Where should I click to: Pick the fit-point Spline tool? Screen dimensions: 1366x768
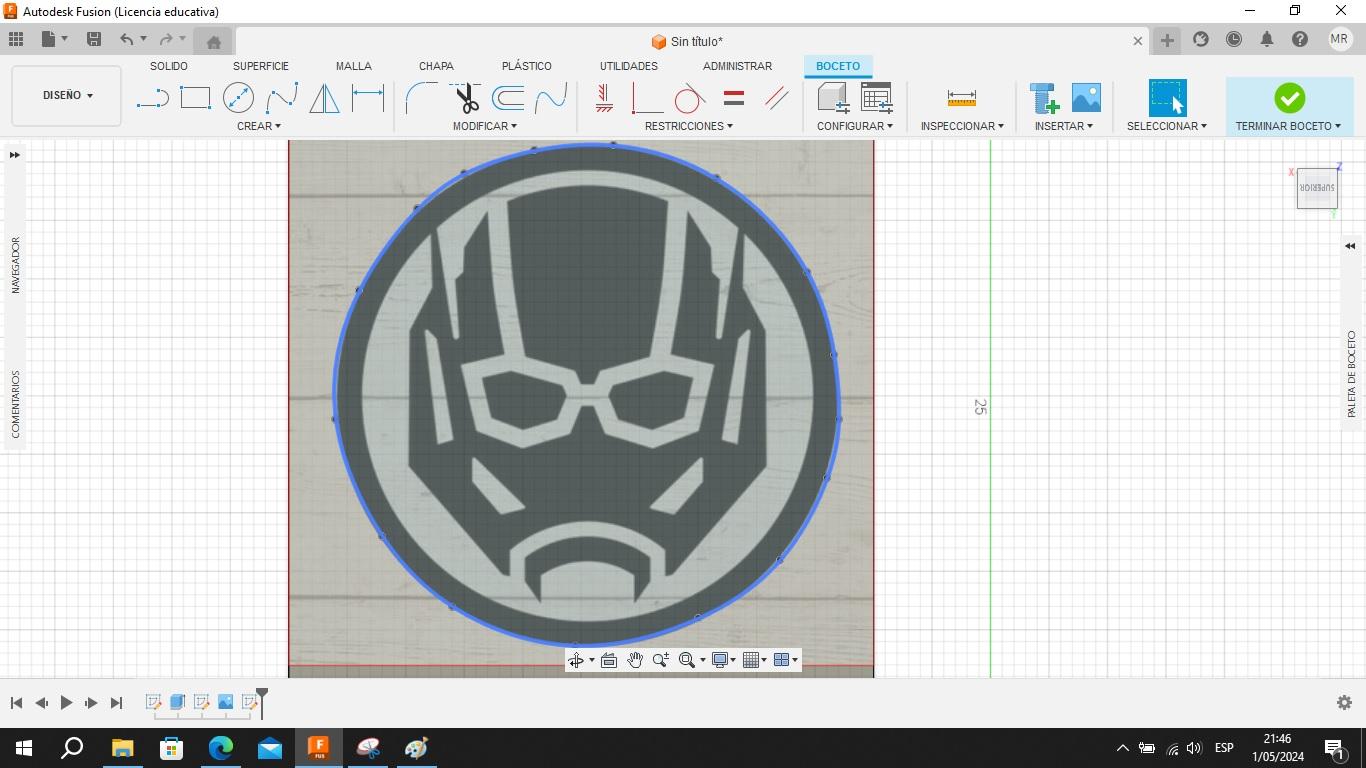coord(282,98)
